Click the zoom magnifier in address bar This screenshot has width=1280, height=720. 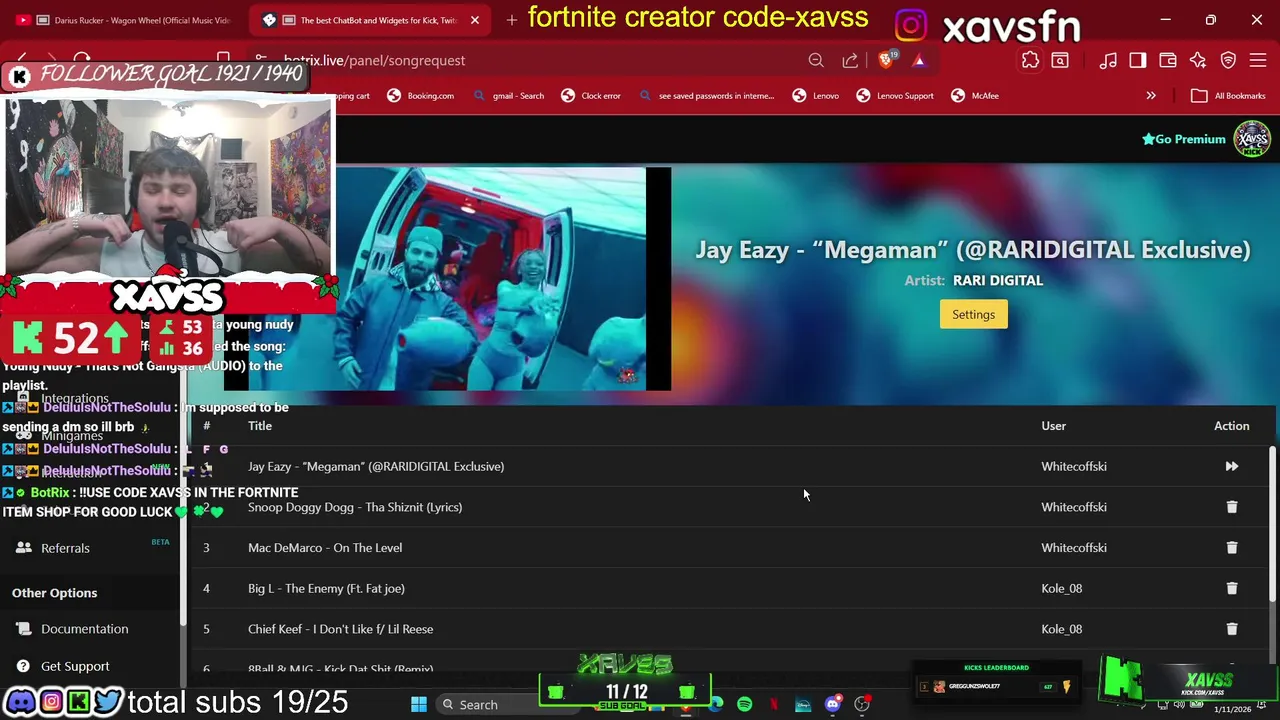[x=816, y=60]
